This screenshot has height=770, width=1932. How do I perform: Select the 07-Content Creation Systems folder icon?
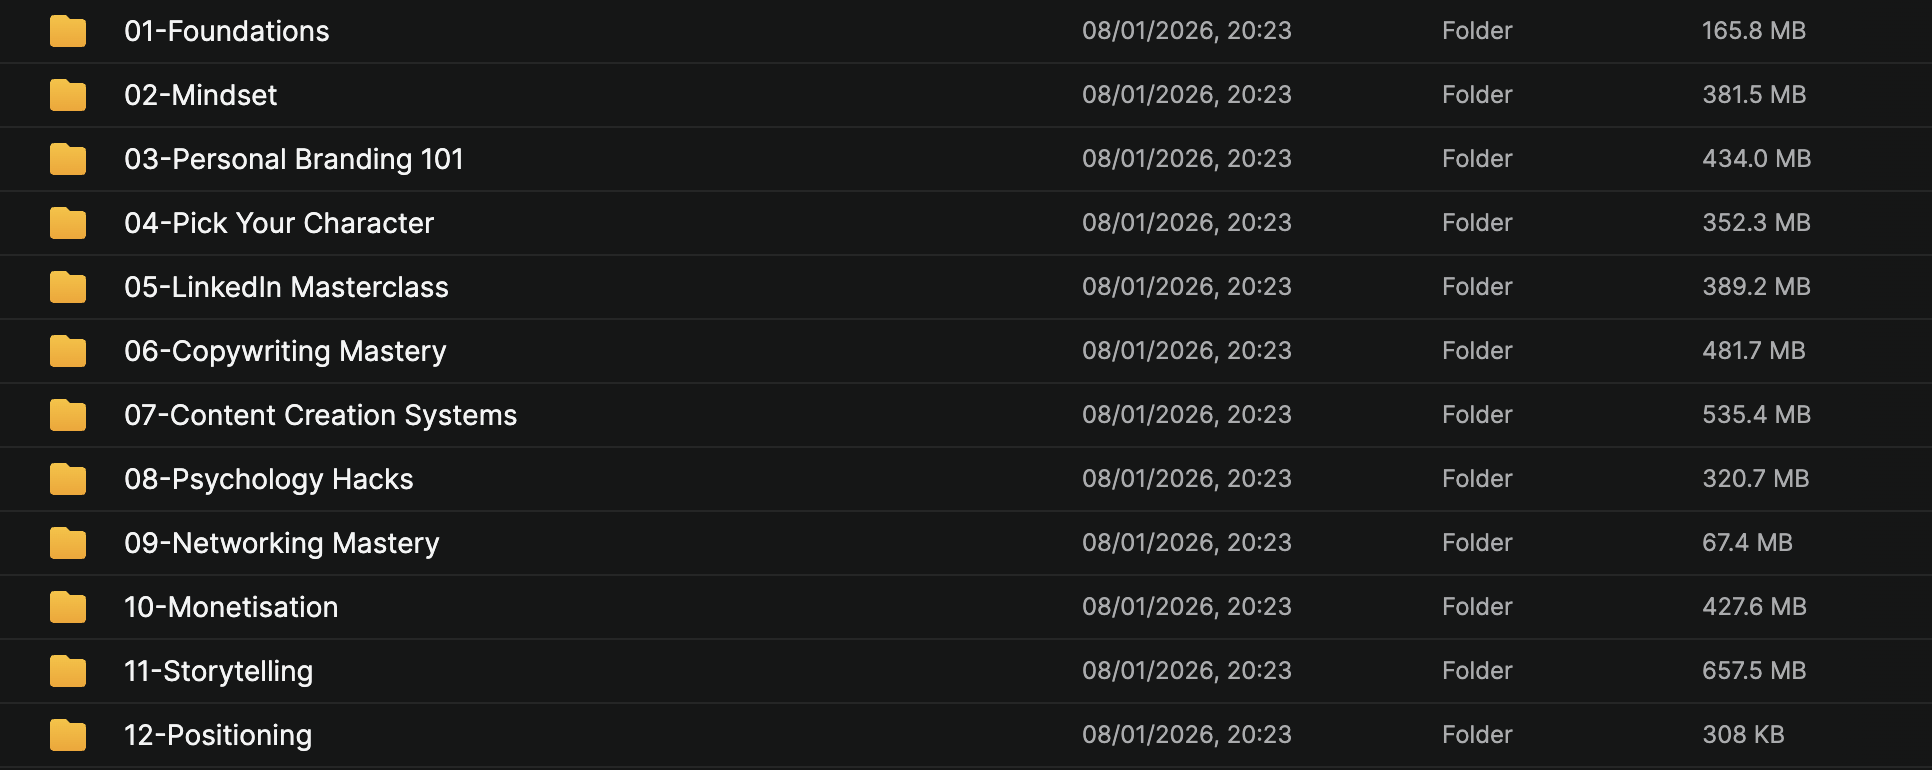[x=68, y=415]
